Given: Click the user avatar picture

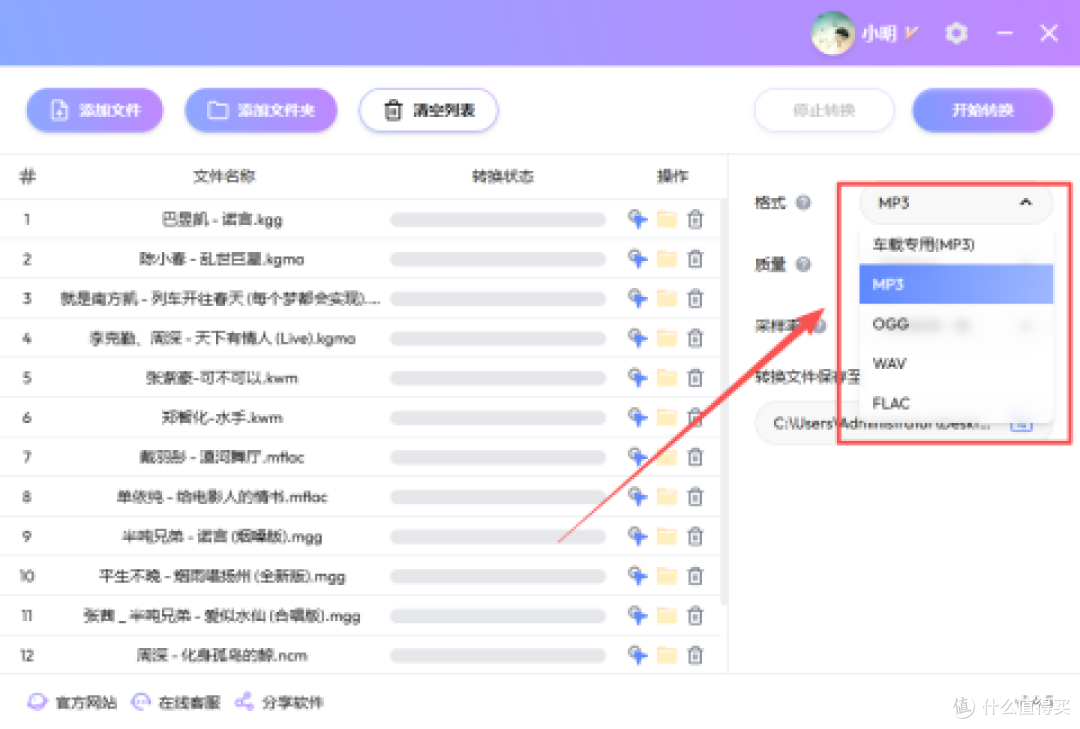Looking at the screenshot, I should (833, 32).
